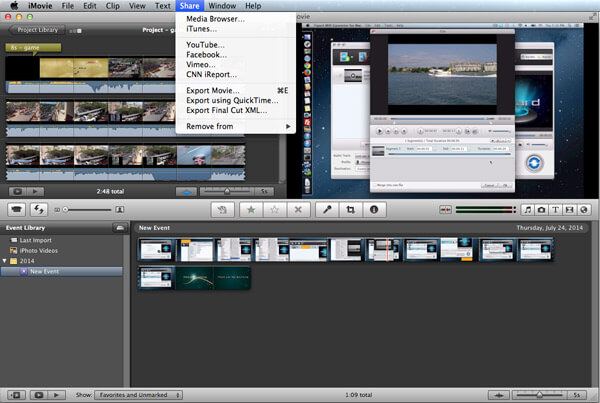The width and height of the screenshot is (600, 403).
Task: Select Last Import in Event Library
Action: point(36,240)
